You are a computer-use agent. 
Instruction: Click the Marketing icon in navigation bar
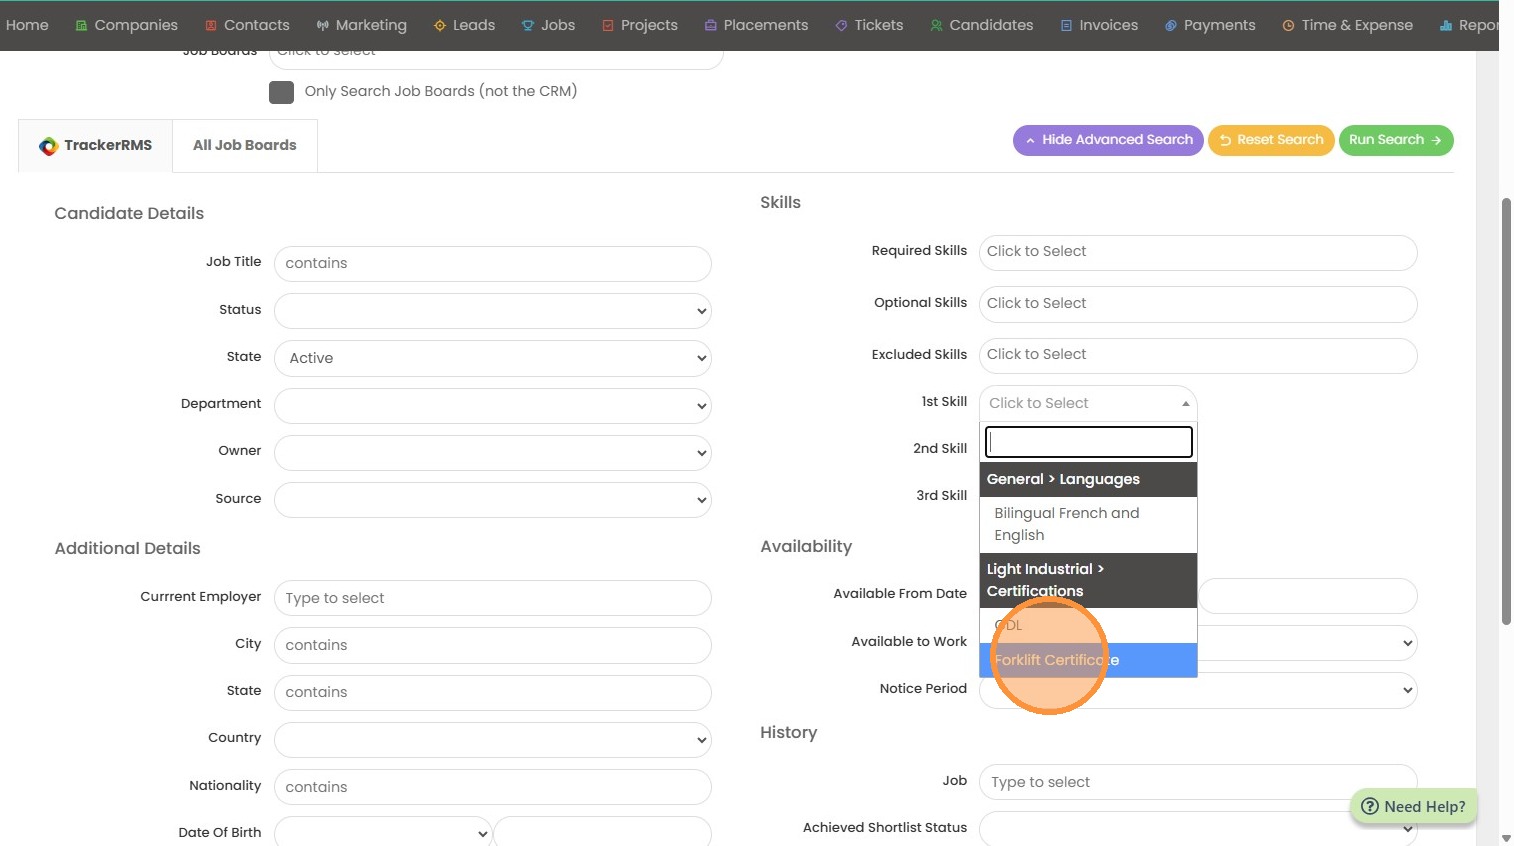pos(322,26)
